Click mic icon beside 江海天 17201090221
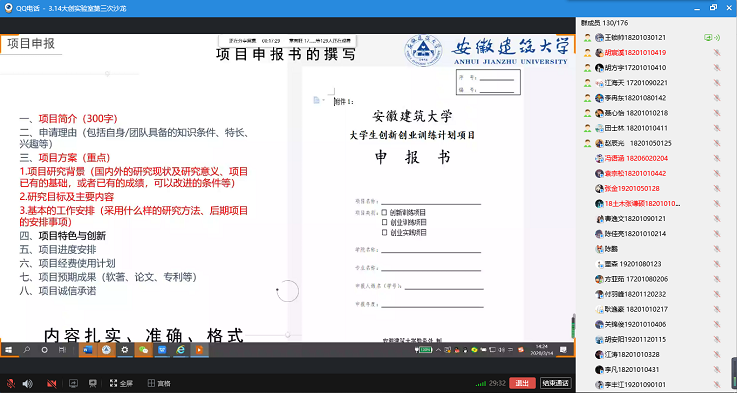The width and height of the screenshot is (737, 393). click(717, 83)
